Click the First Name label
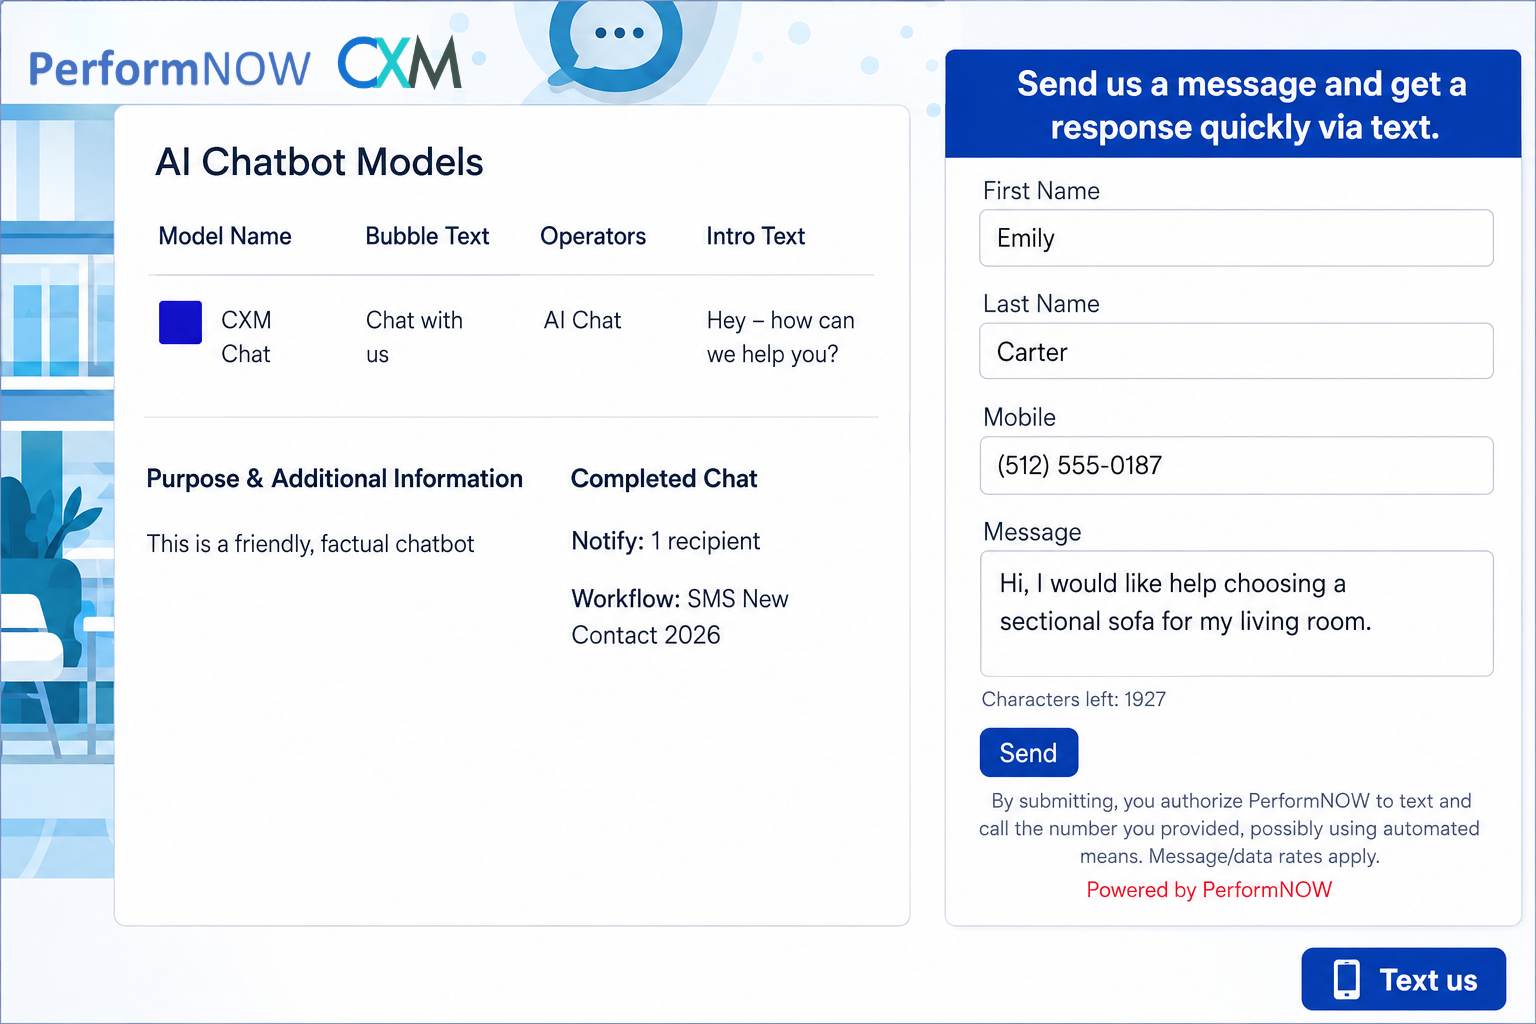The height and width of the screenshot is (1024, 1536). coord(1041,191)
